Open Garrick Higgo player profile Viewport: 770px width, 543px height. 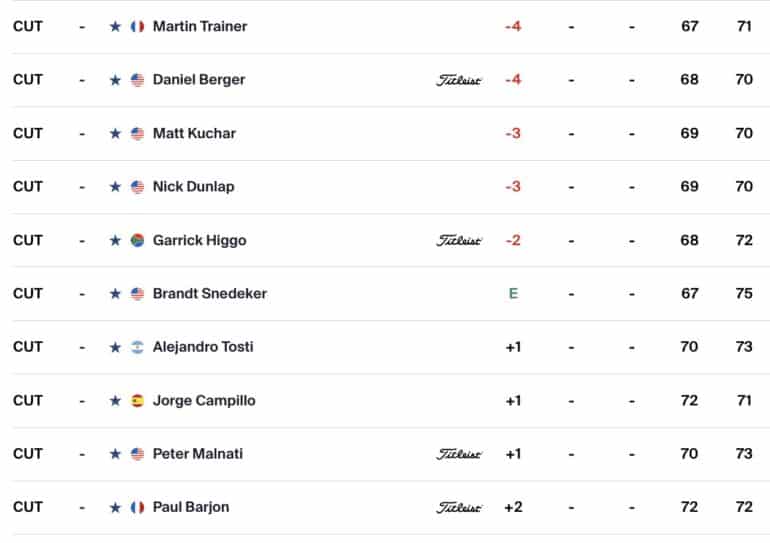[x=199, y=241]
